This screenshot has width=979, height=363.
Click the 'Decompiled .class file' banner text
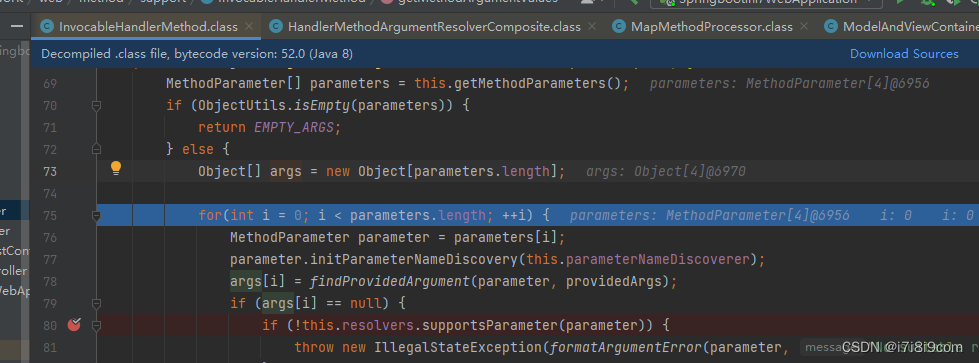197,54
